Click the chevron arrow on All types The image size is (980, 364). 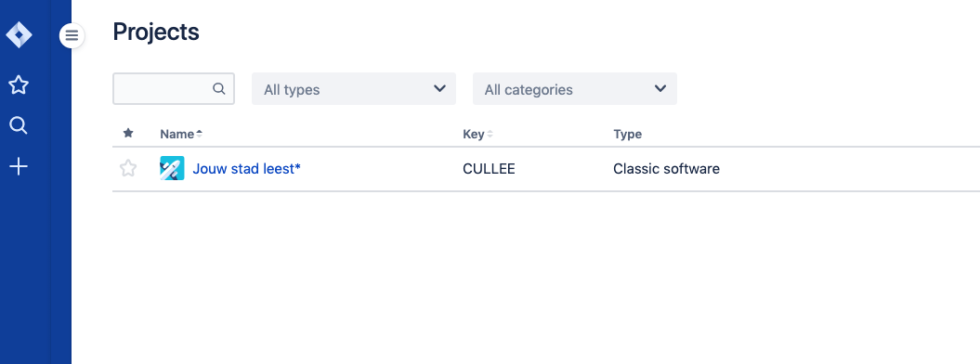439,89
